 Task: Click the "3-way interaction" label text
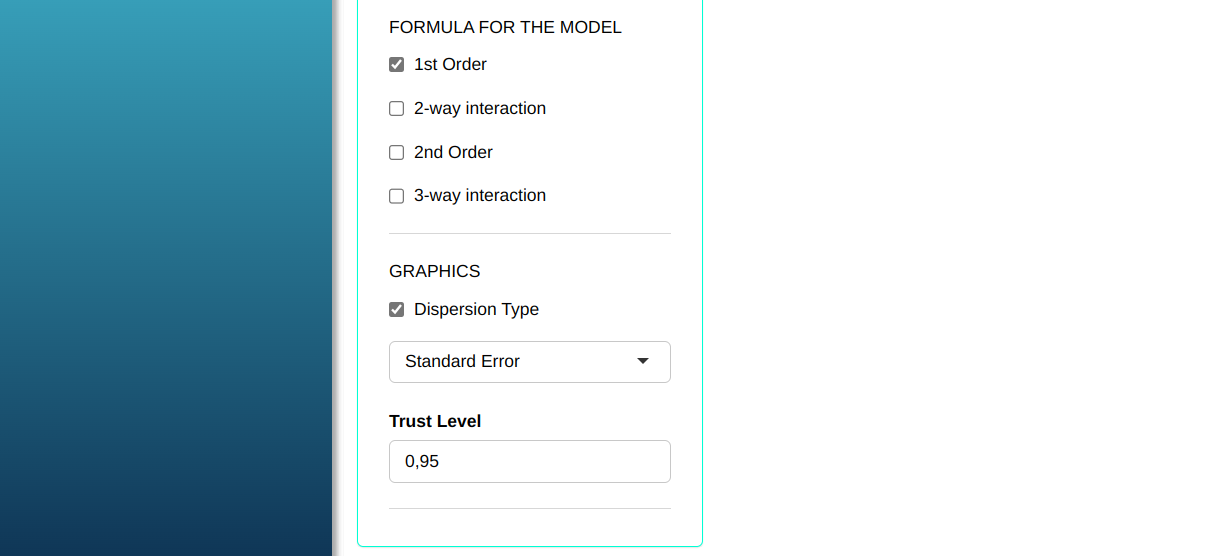(480, 196)
